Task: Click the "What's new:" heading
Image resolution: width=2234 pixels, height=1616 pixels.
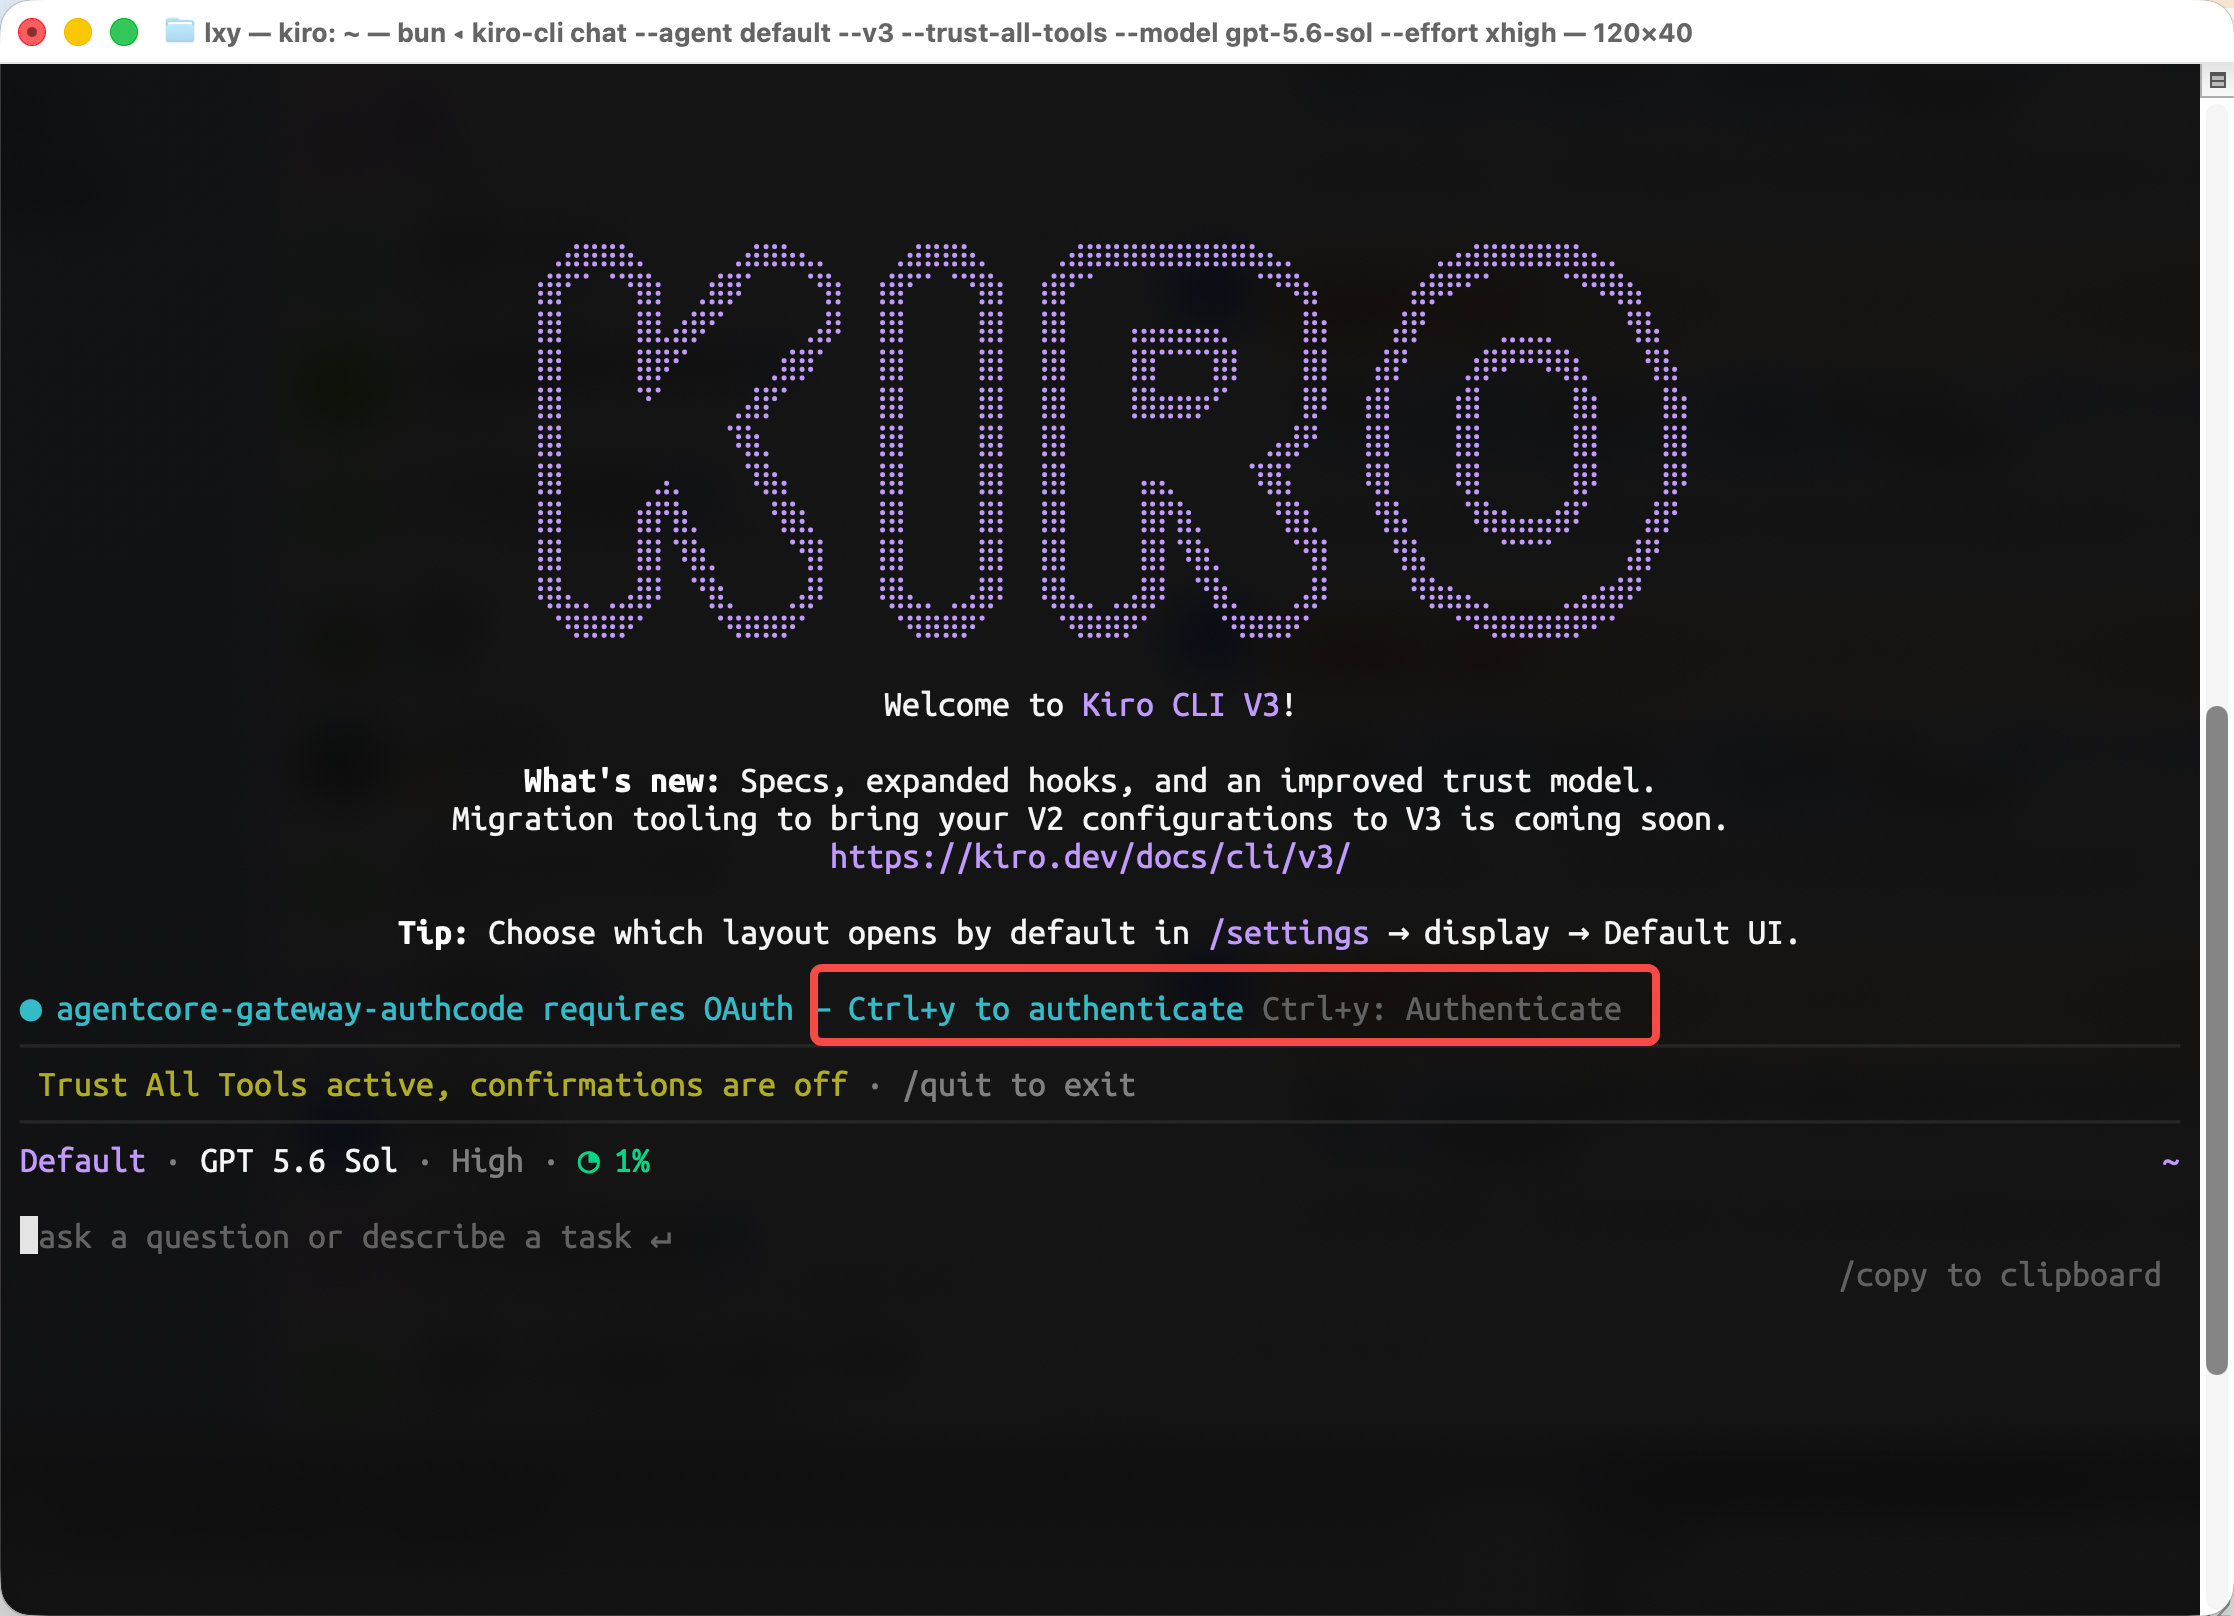Action: tap(621, 781)
